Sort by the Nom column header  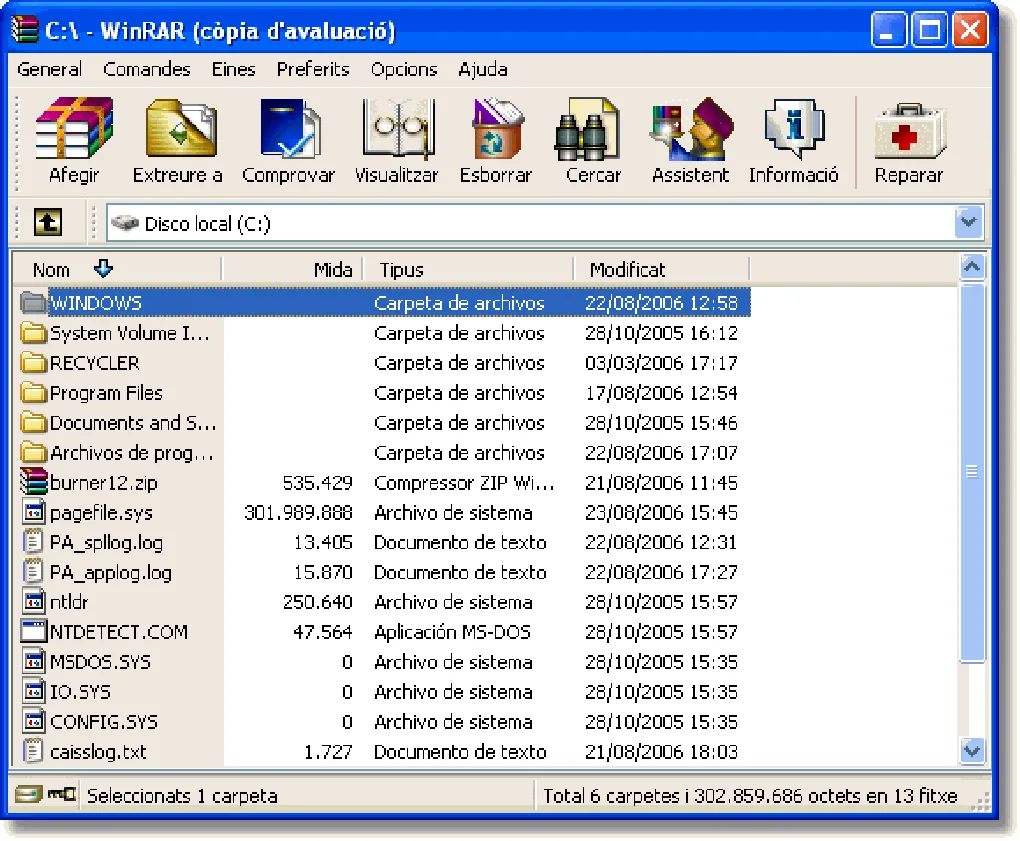117,269
